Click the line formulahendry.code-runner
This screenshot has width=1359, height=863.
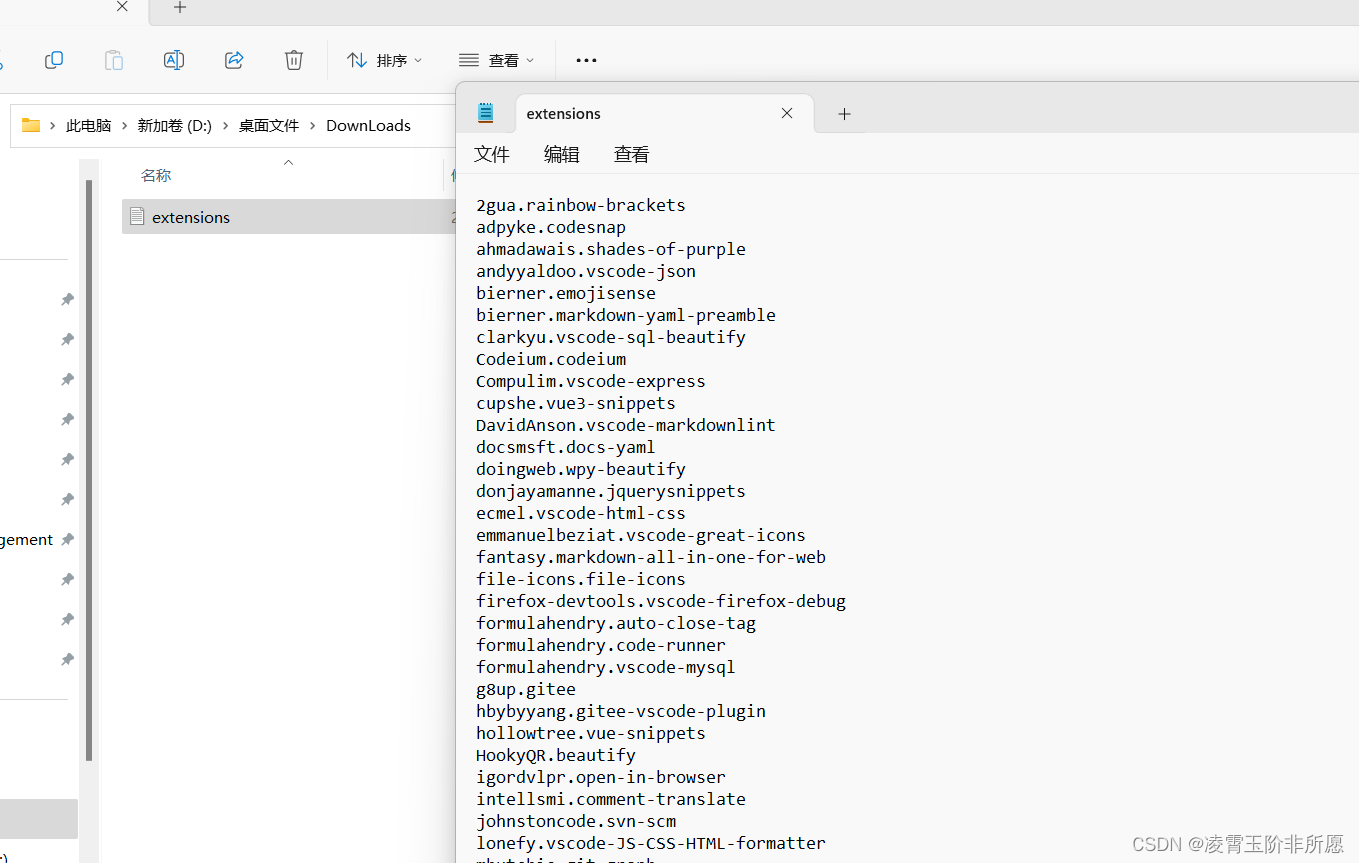601,645
